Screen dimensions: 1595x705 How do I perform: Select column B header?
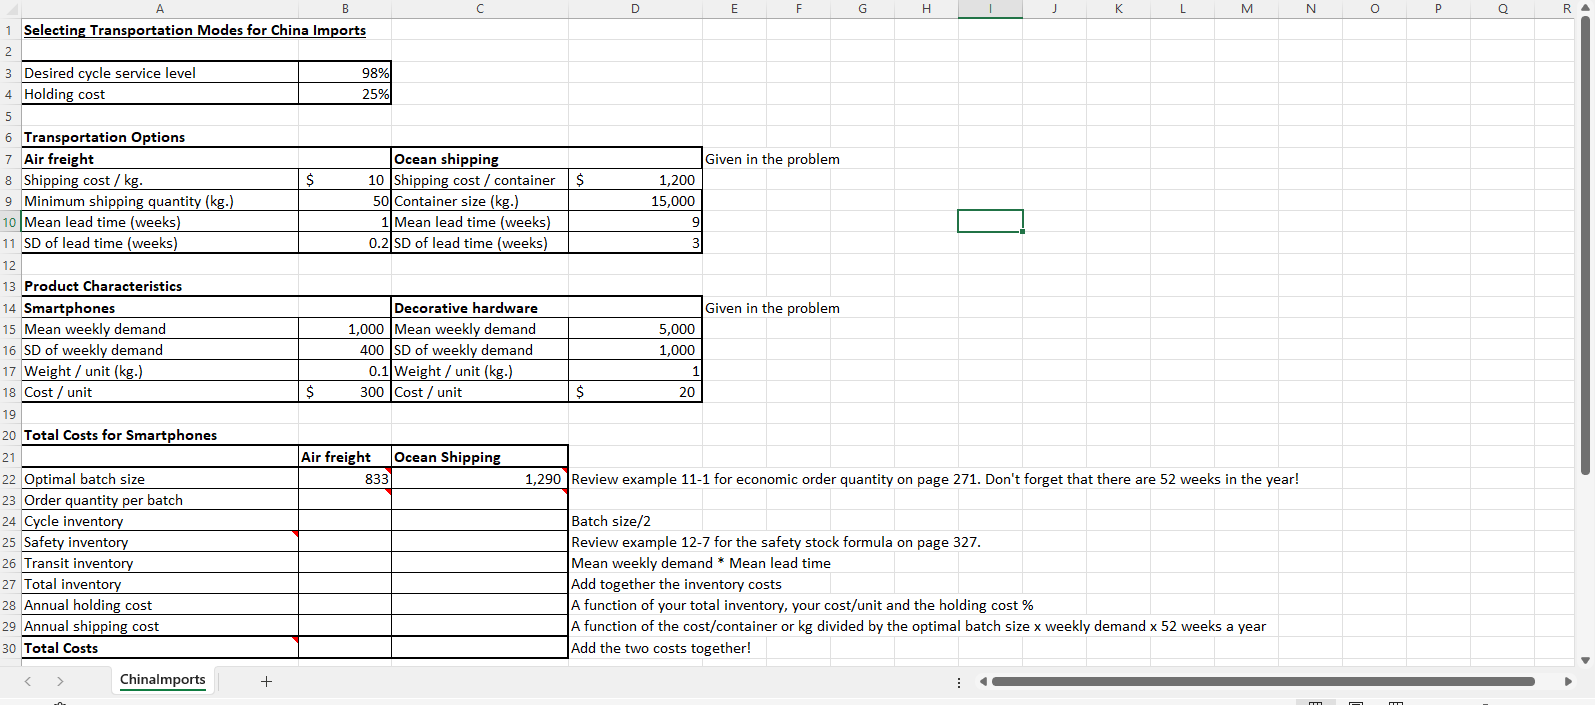tap(345, 9)
